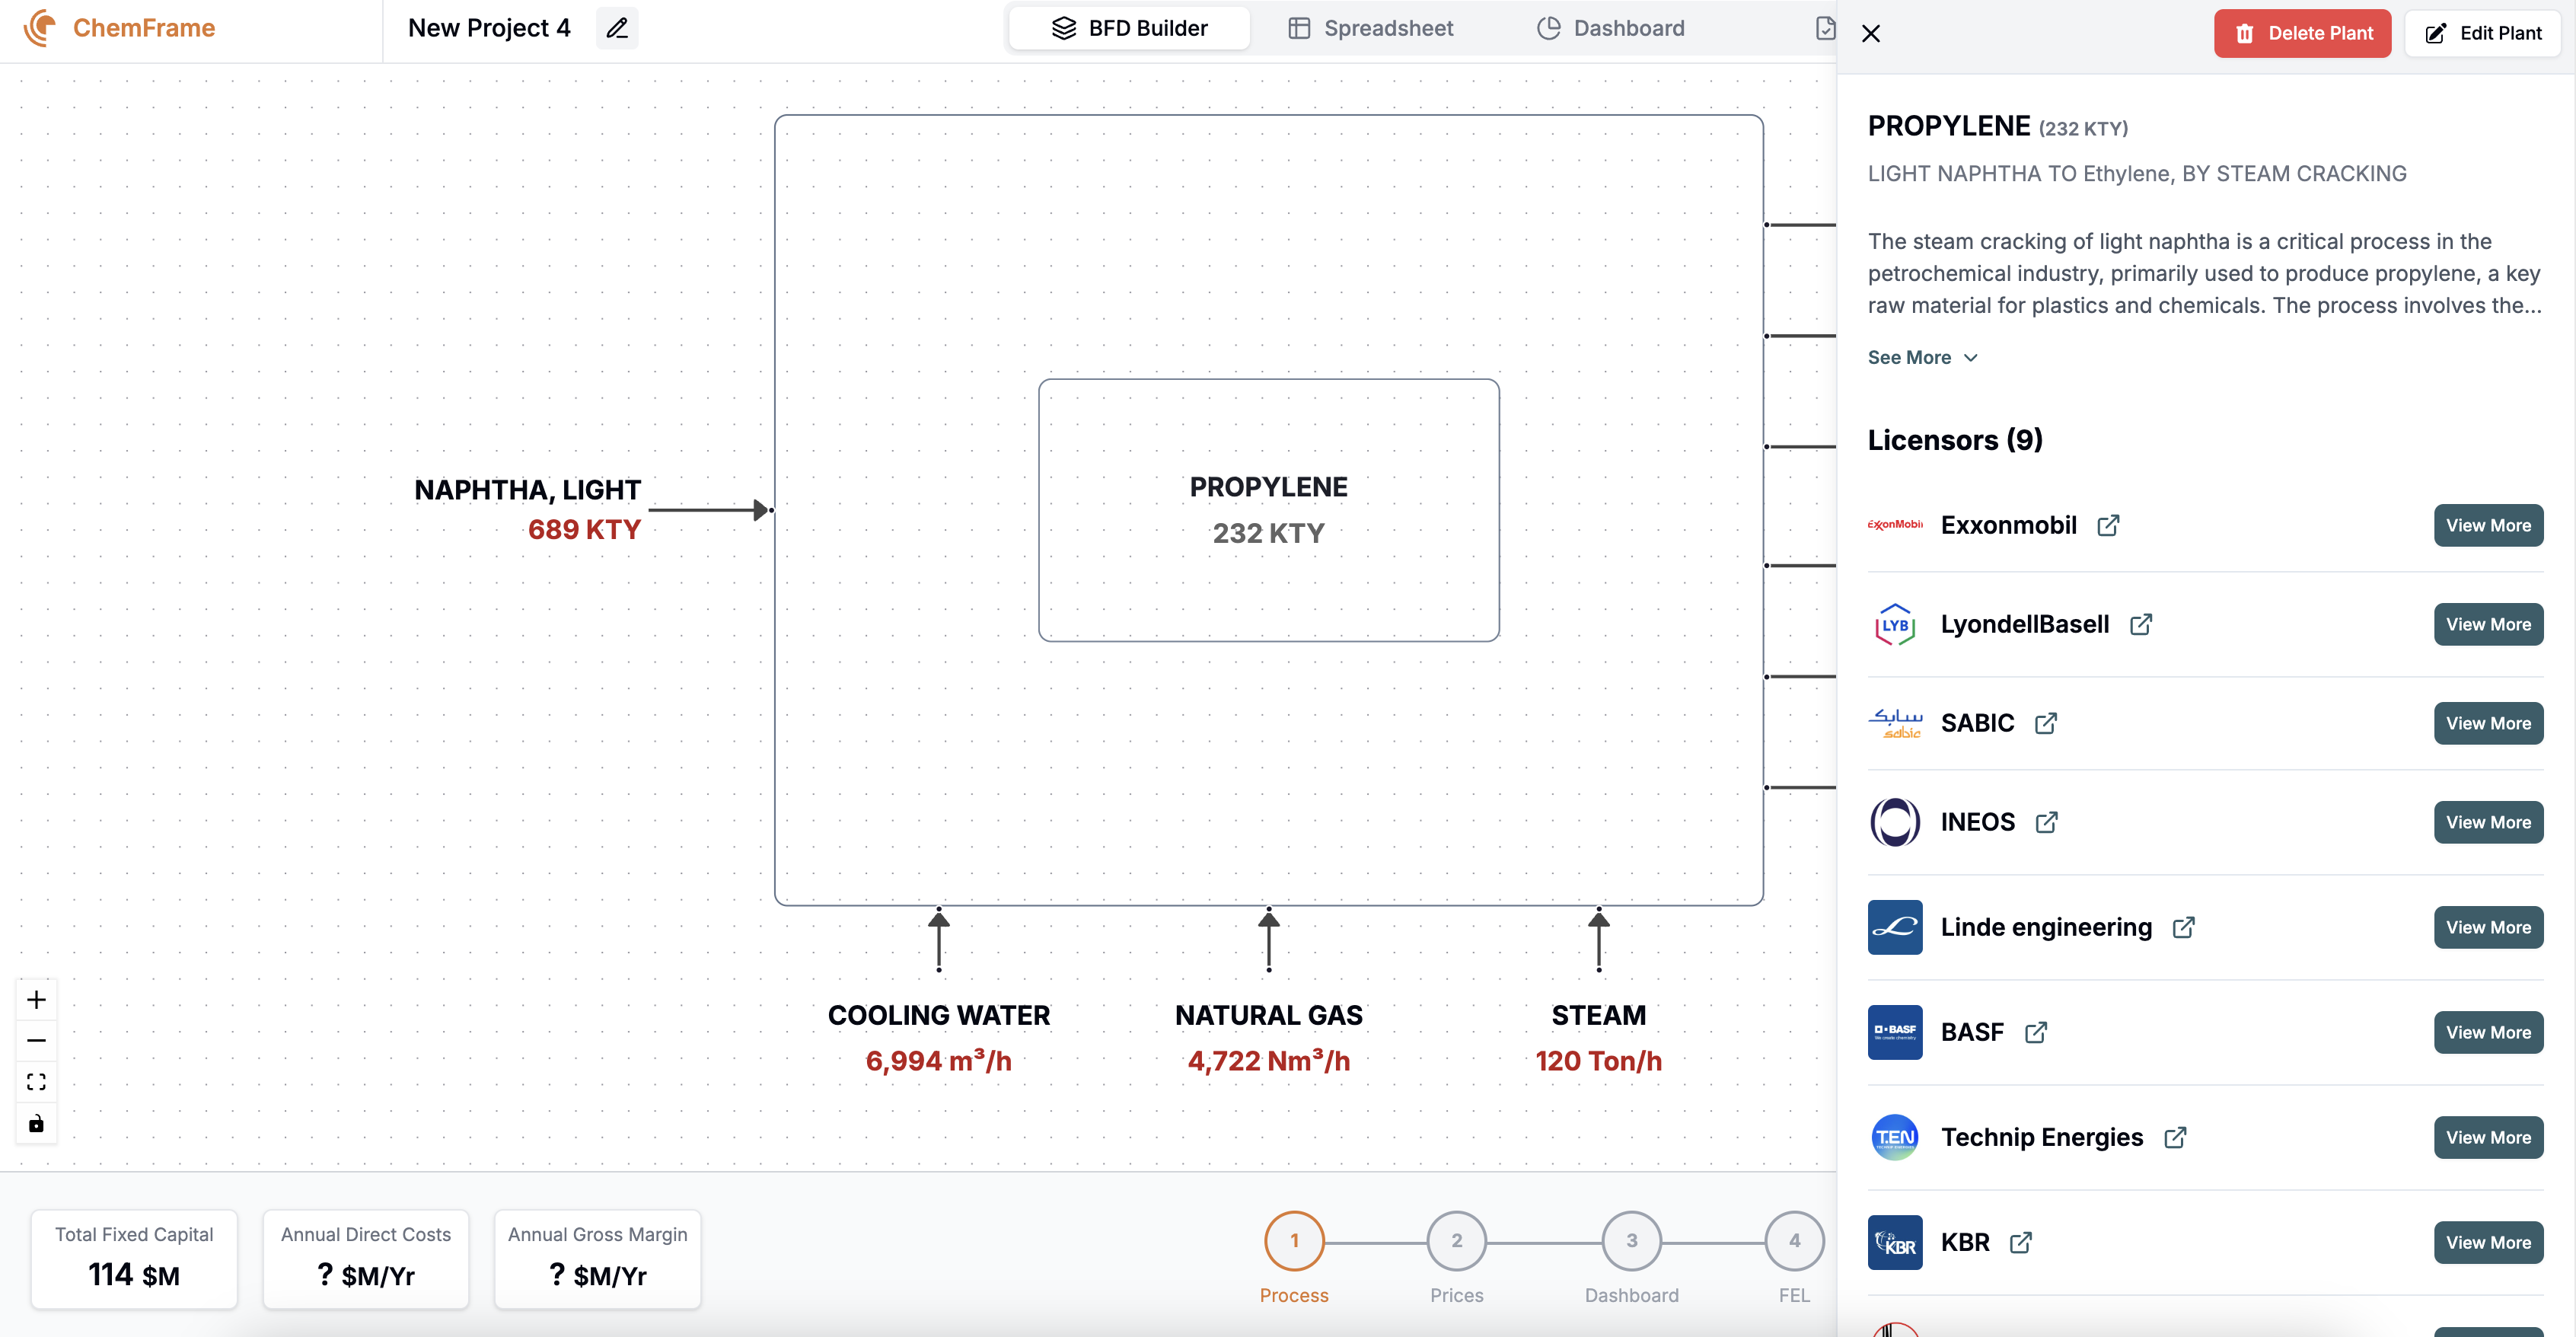Click the PROPYLENE panel heading
Viewport: 2576px width, 1337px height.
(1949, 126)
